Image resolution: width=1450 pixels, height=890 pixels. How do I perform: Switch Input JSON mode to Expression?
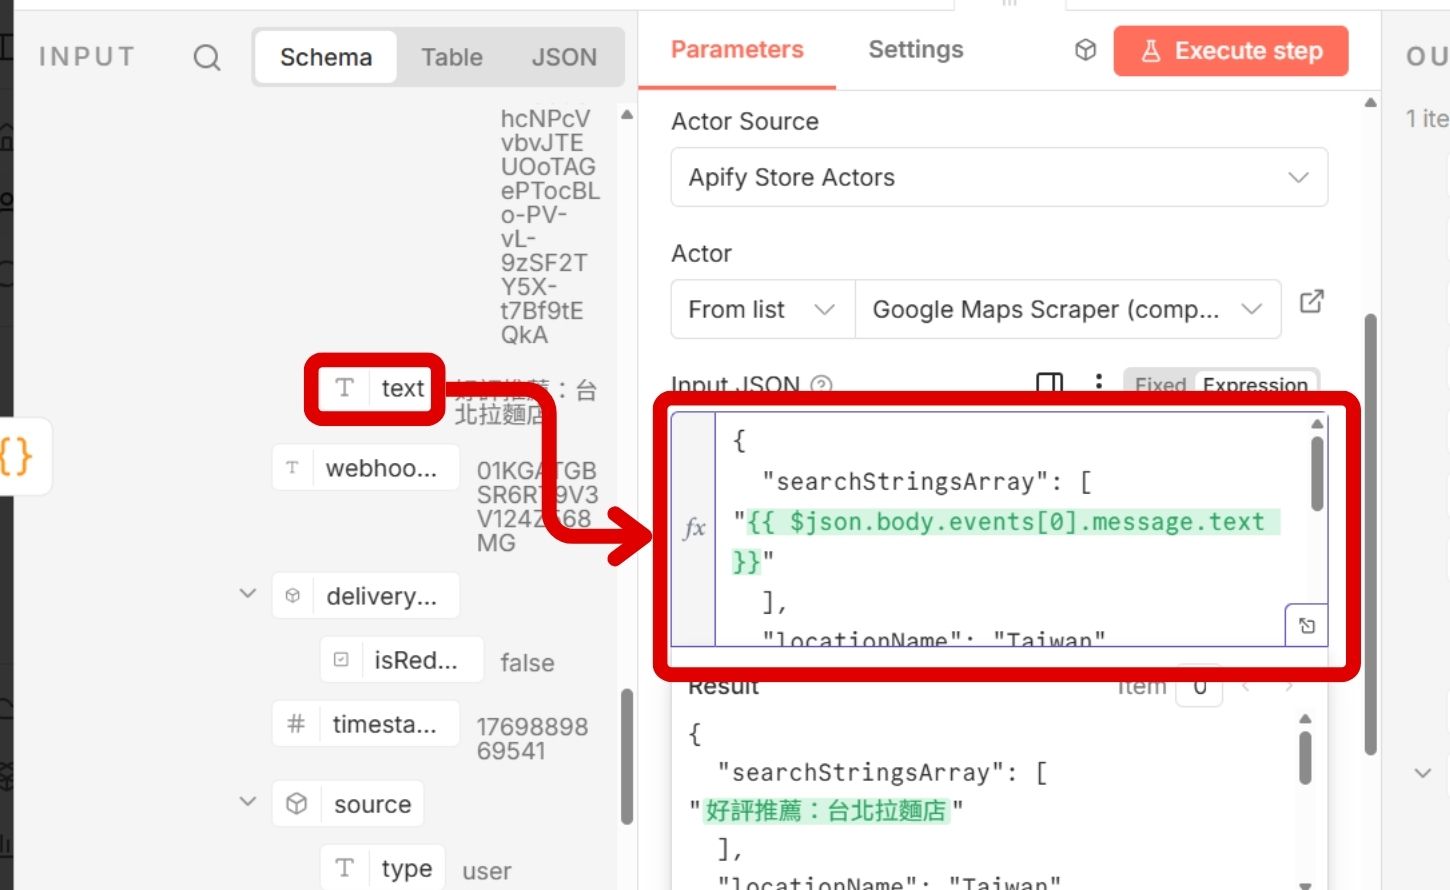pos(1255,385)
